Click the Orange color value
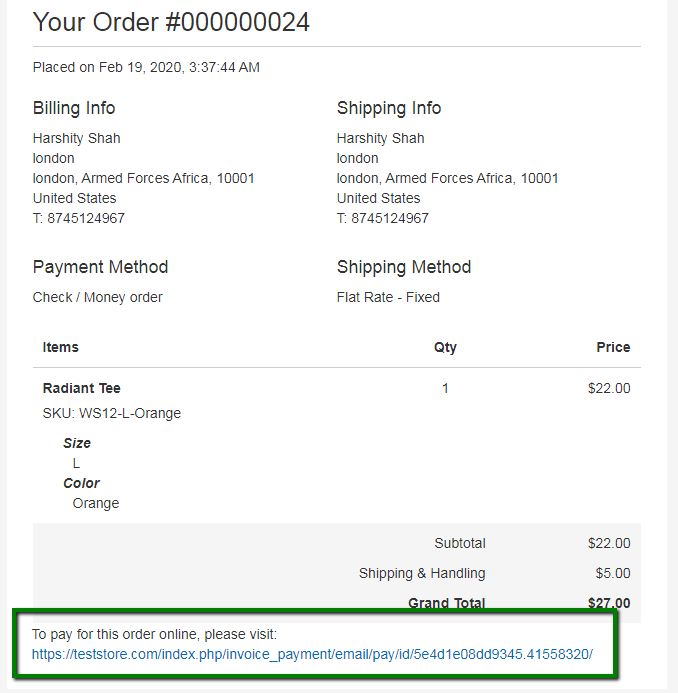Image resolution: width=678 pixels, height=693 pixels. [x=96, y=503]
